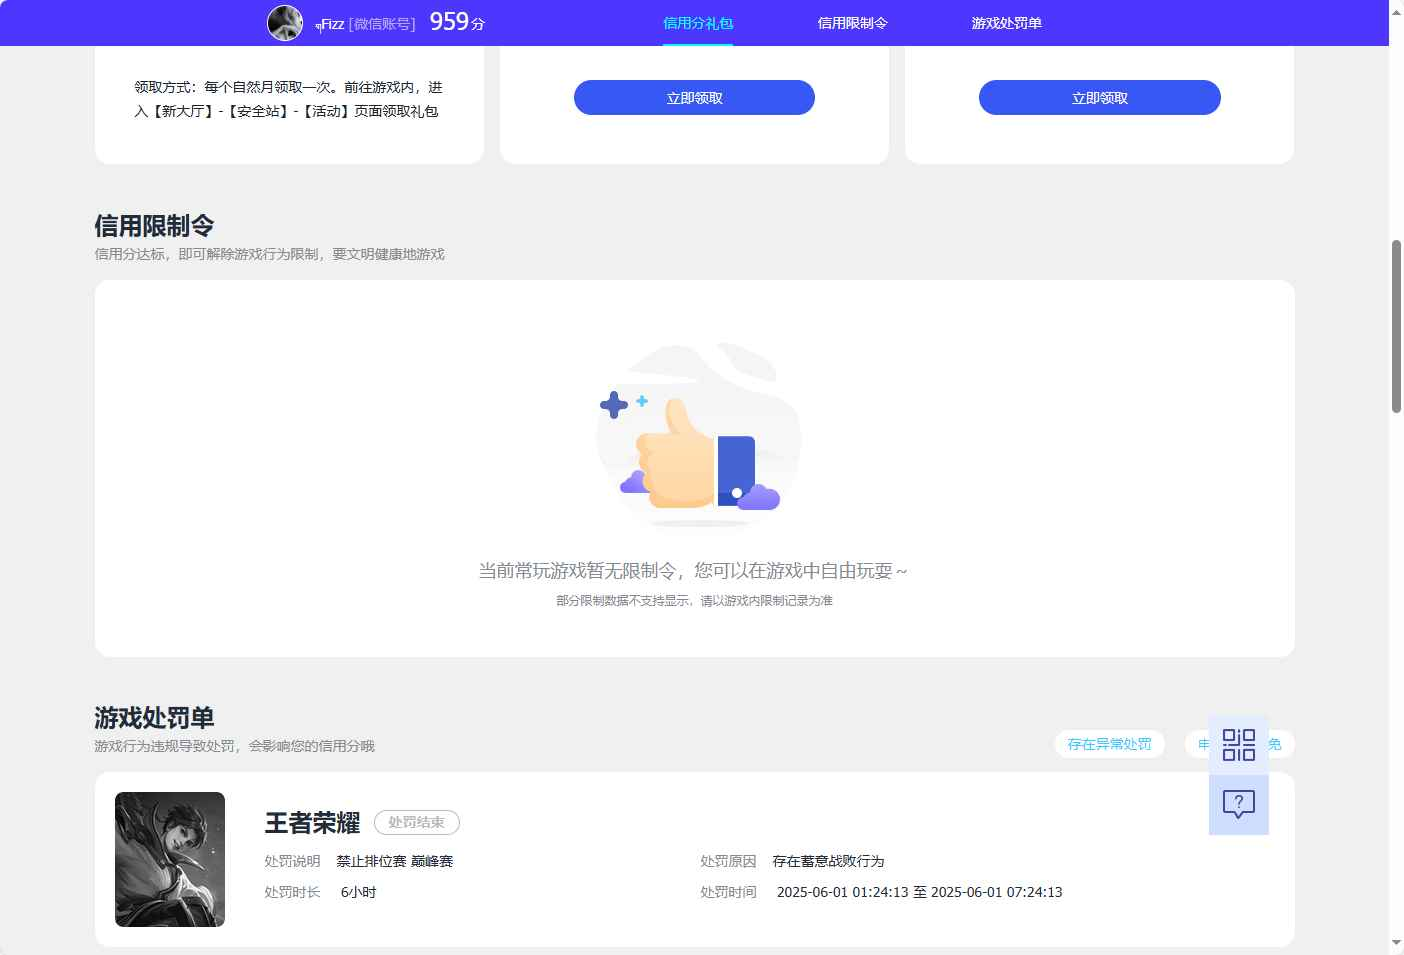Click the 王者荣耀 penalty card title
Screen dimensions: 1404x955
(x=311, y=822)
